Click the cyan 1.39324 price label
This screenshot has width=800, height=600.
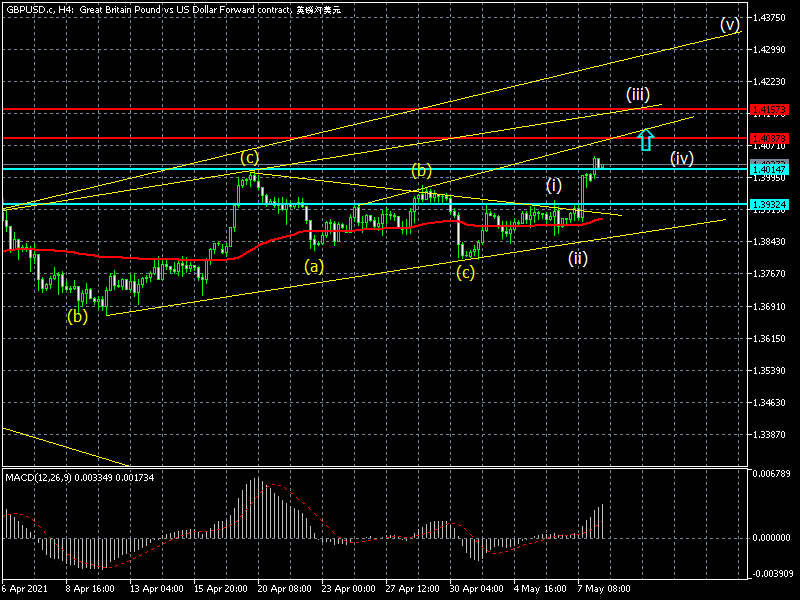click(769, 205)
